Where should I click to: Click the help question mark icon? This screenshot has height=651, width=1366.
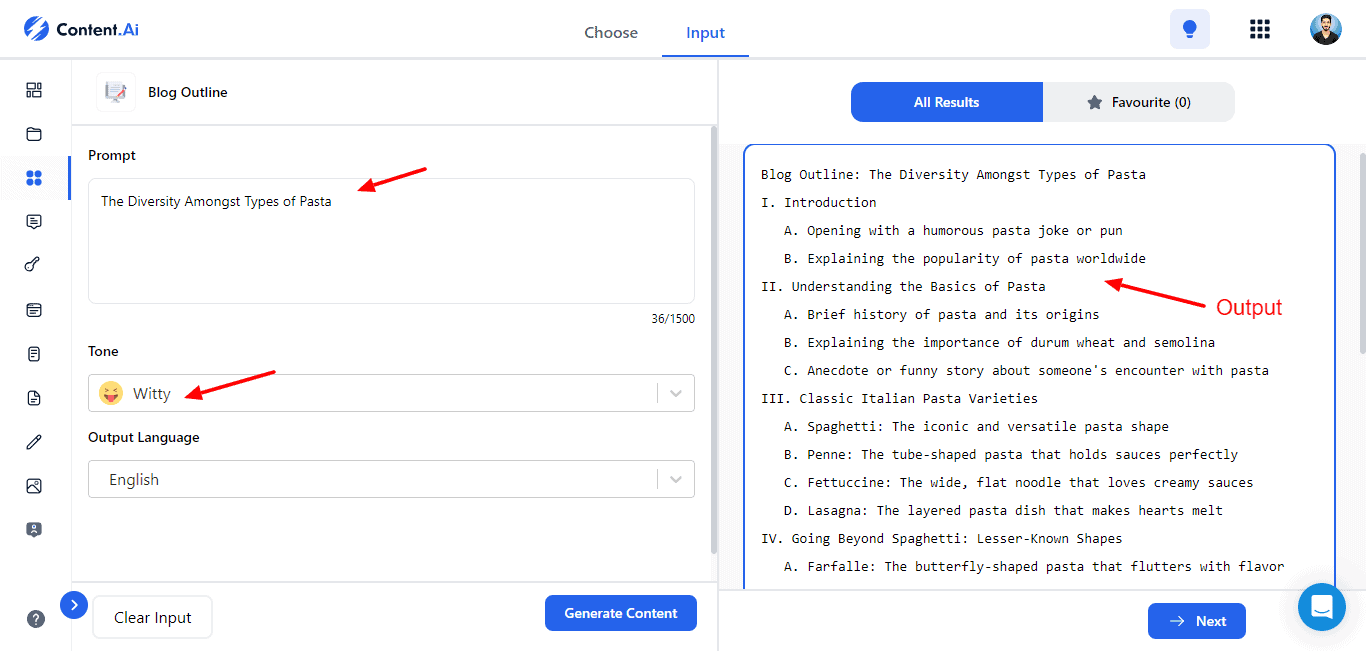pos(36,619)
